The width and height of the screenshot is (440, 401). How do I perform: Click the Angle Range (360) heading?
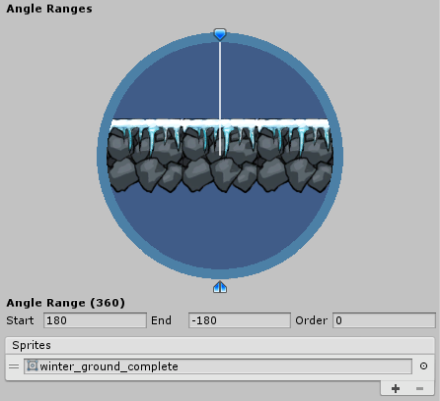pos(66,303)
